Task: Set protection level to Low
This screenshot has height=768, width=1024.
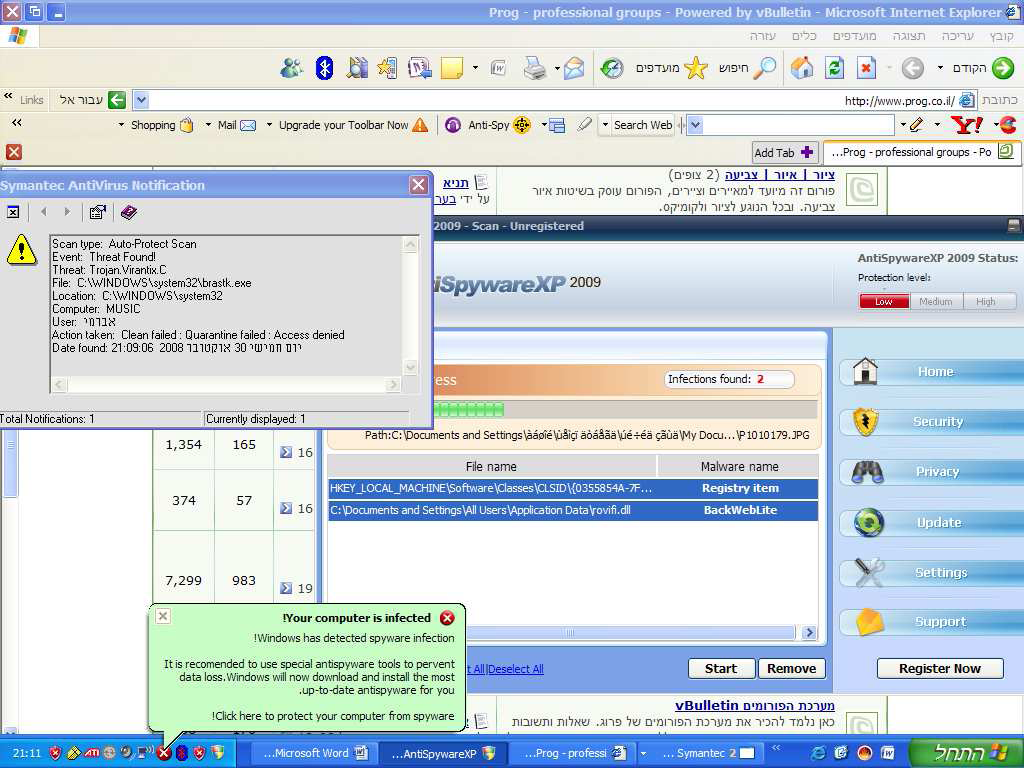Action: (x=884, y=301)
